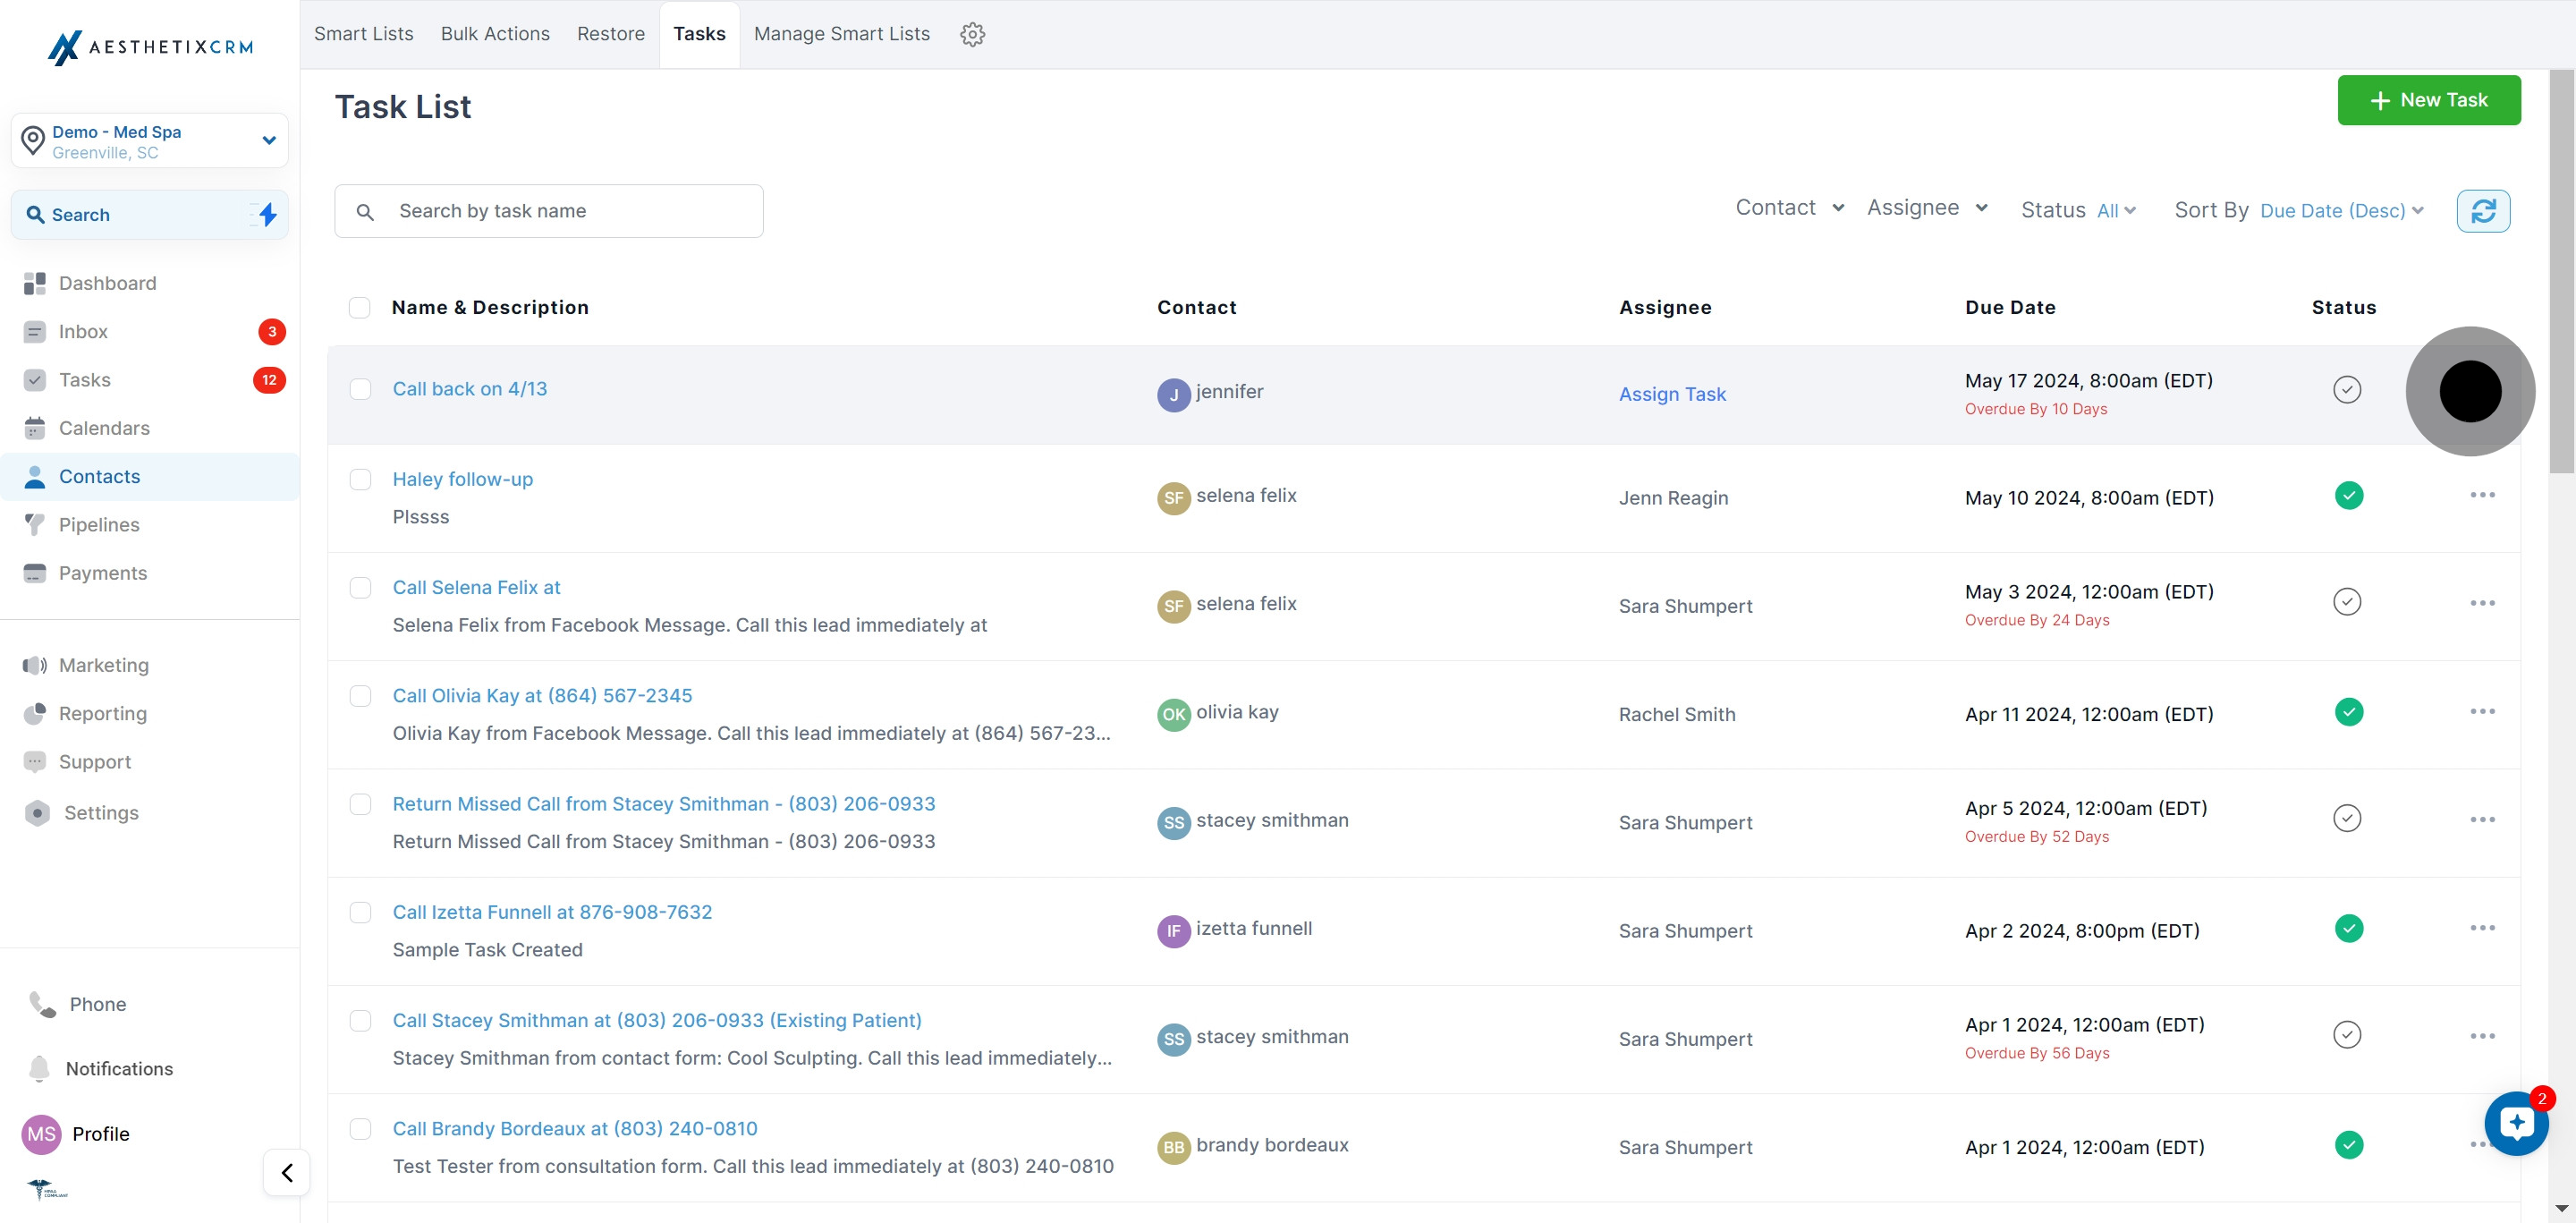2576x1223 pixels.
Task: Open the Assignee filter dropdown
Action: coord(1927,207)
